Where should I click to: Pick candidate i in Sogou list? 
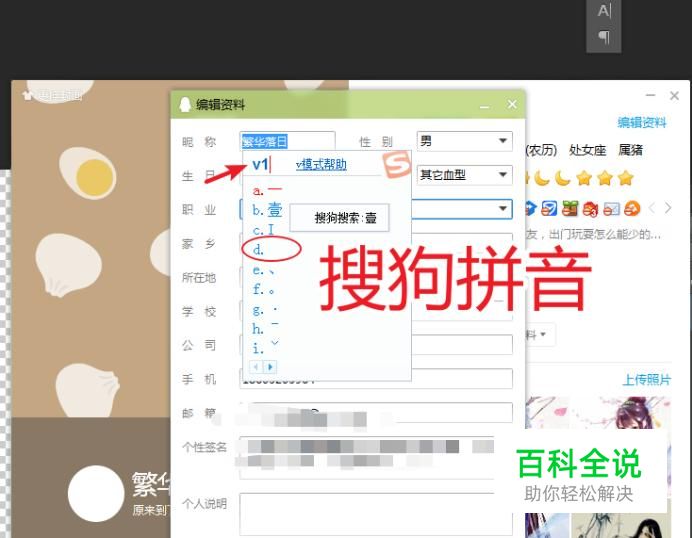[265, 347]
